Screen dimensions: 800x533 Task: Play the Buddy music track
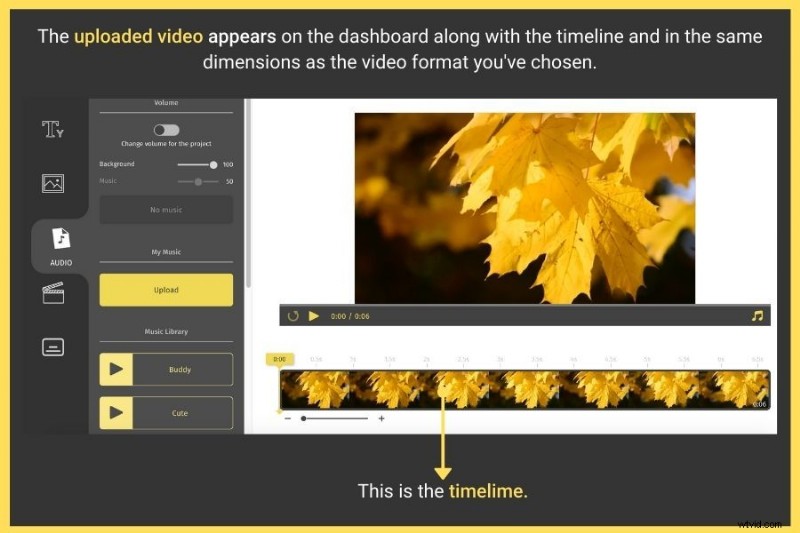116,369
